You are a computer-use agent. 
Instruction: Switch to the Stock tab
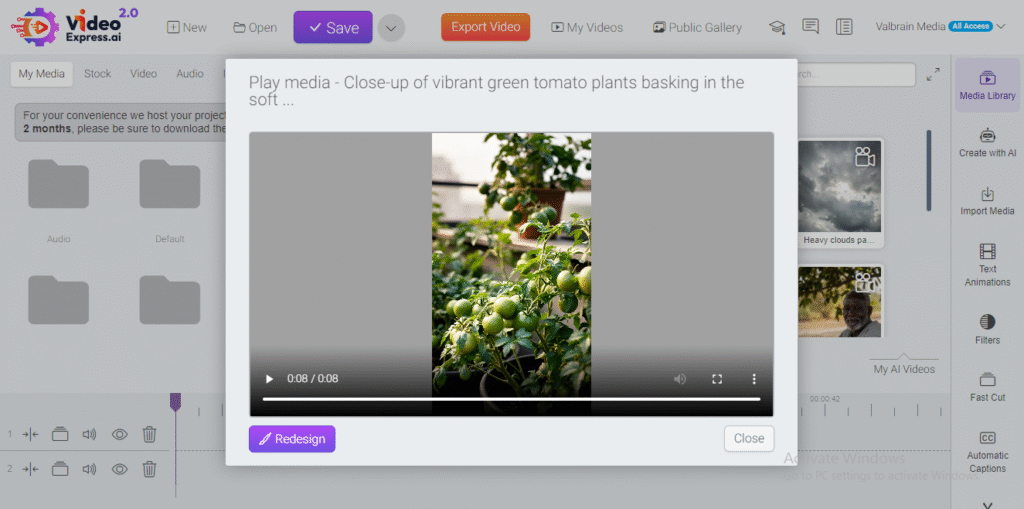(97, 74)
